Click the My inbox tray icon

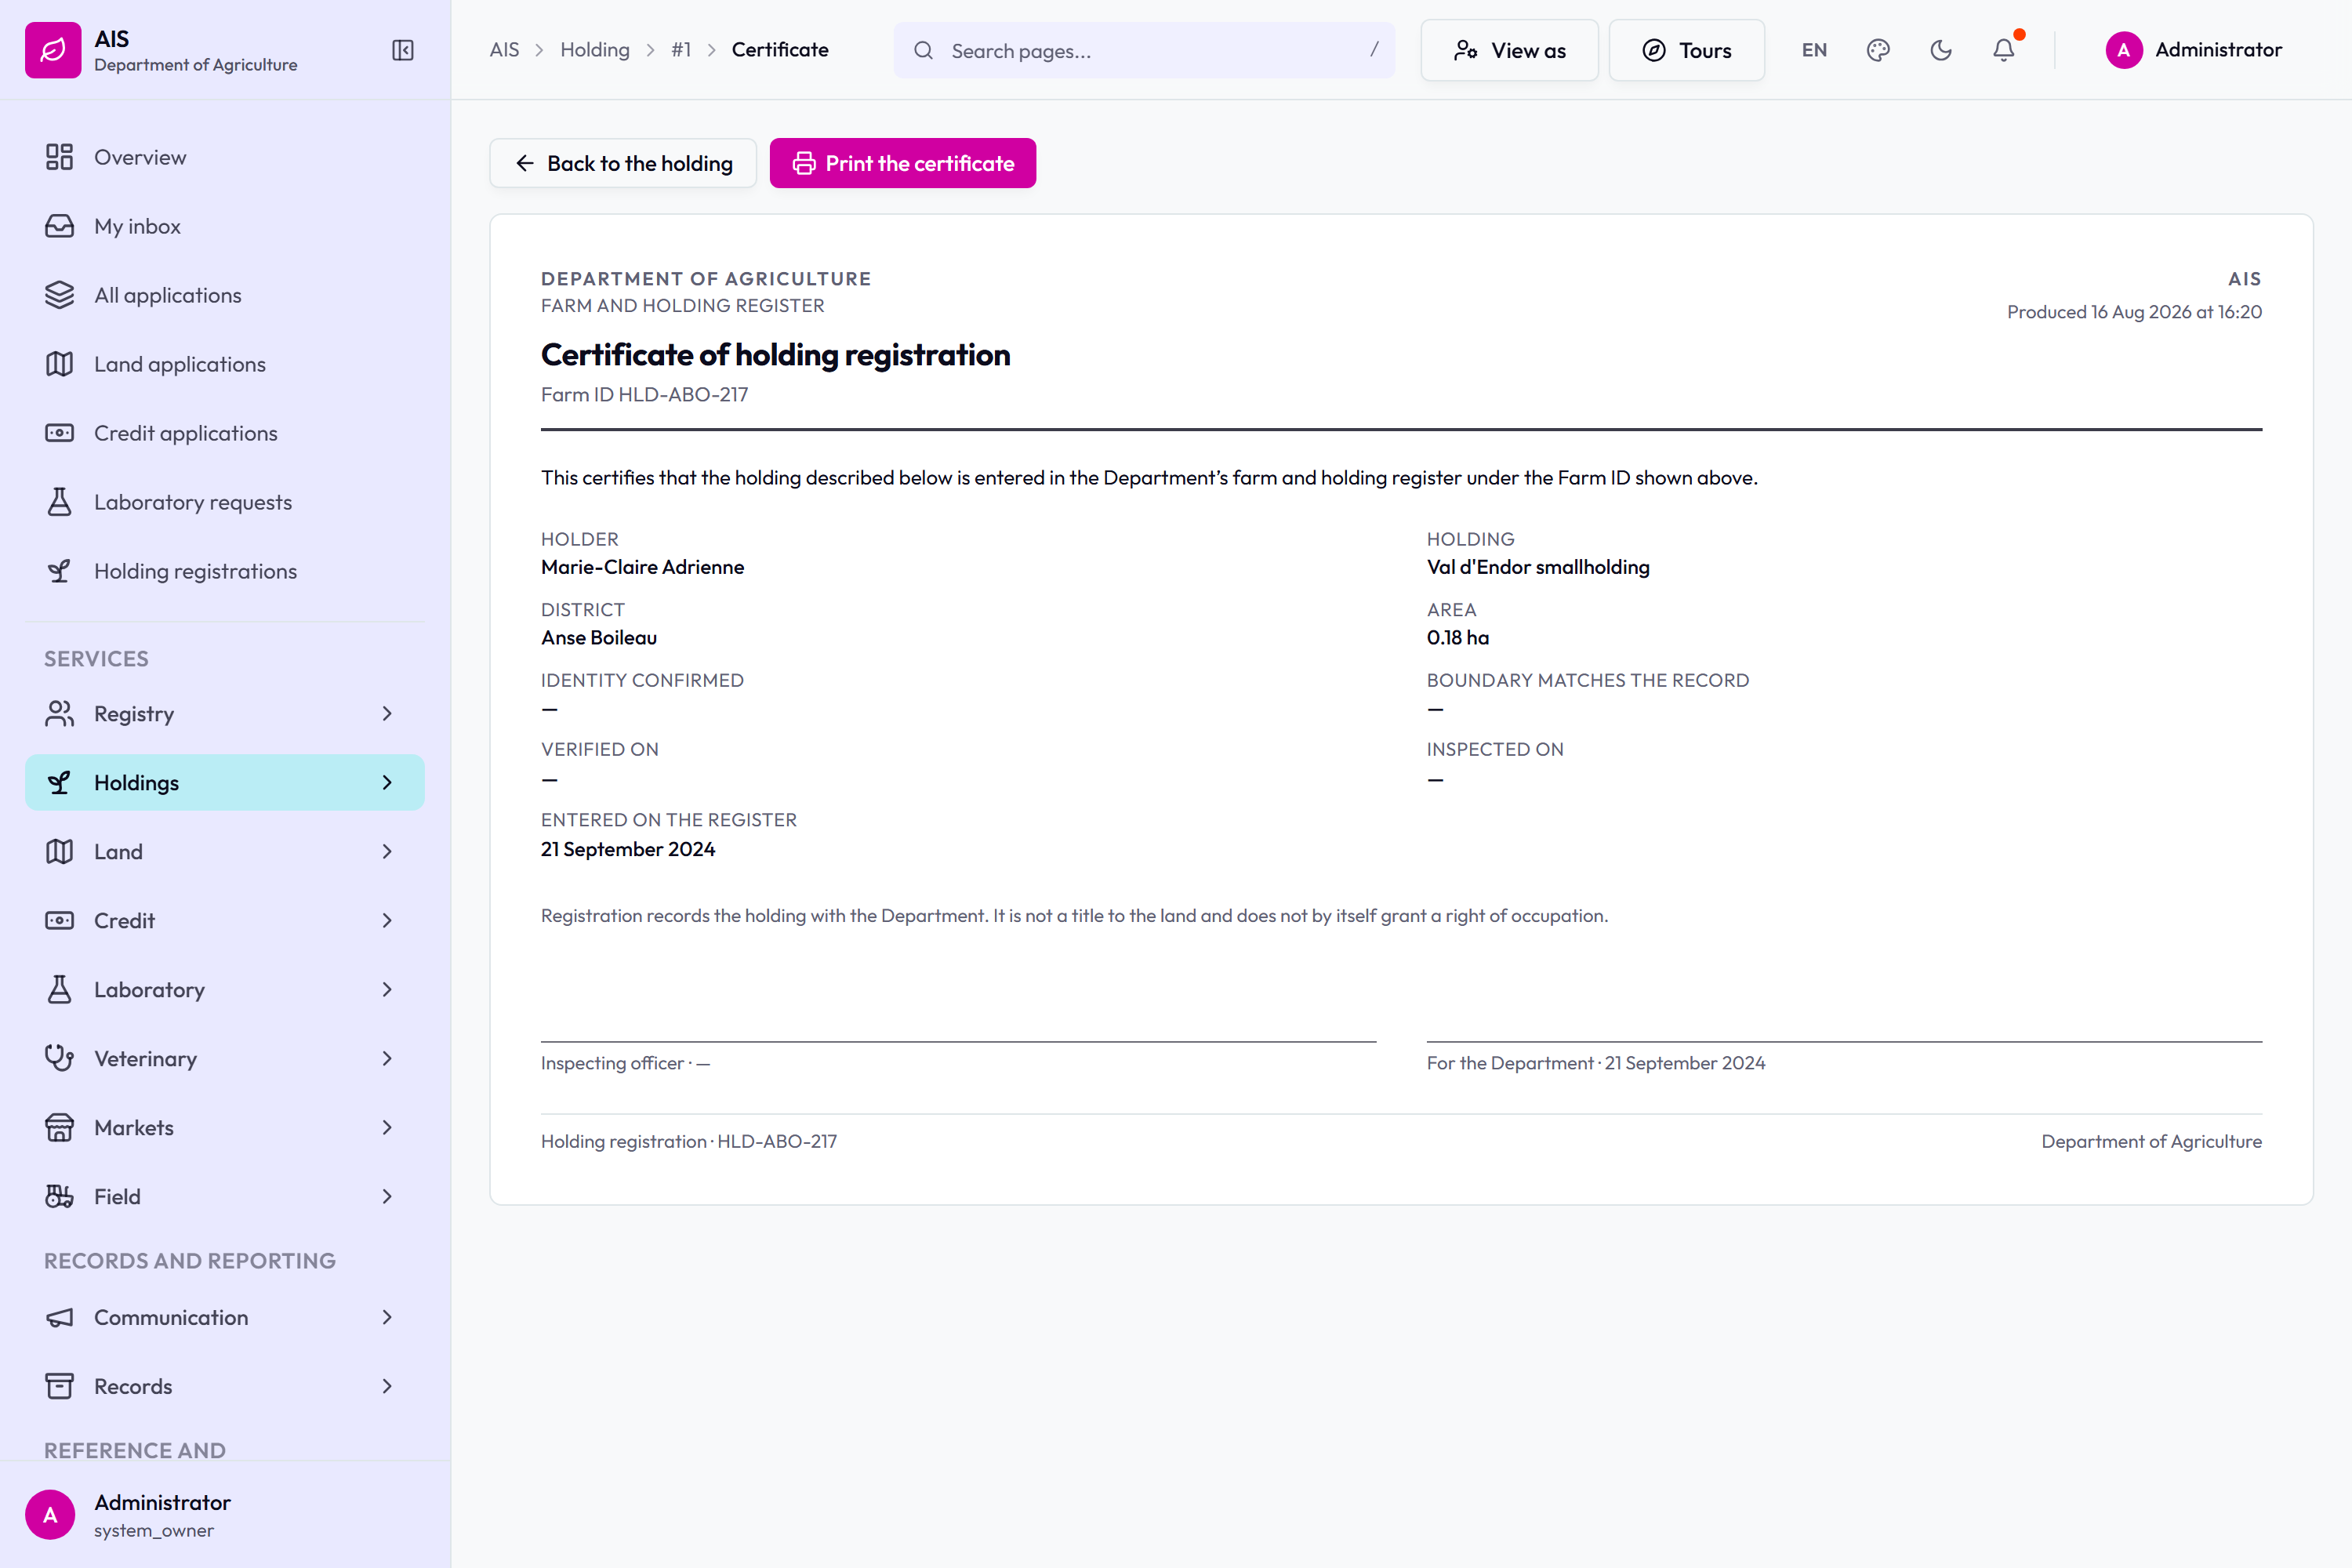point(59,226)
